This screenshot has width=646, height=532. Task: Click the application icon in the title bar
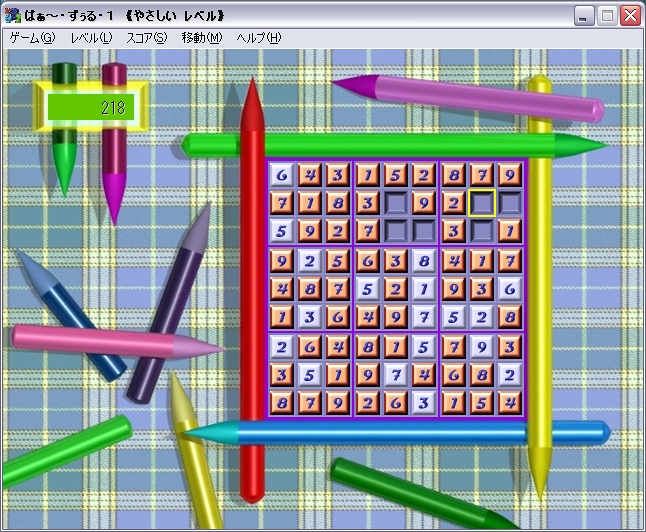13,15
